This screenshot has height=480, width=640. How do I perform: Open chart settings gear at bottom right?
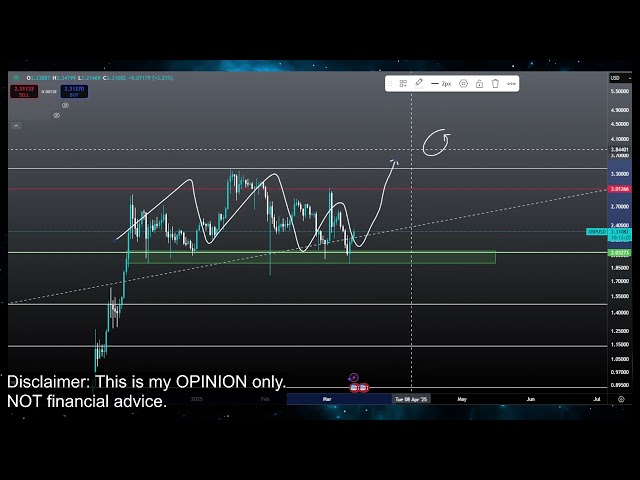pos(621,398)
